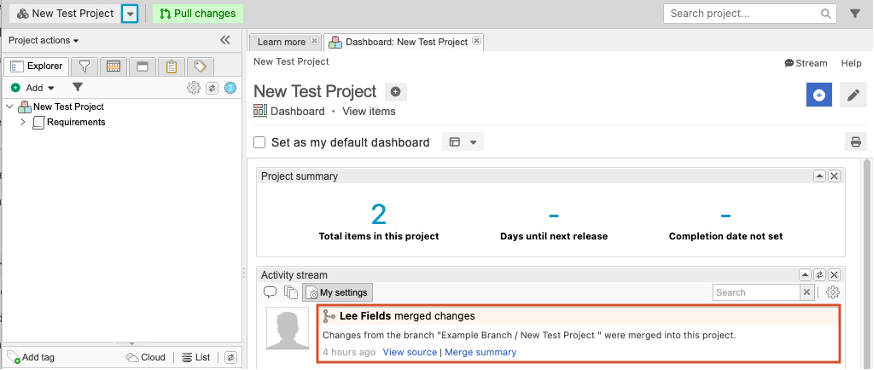Open the advanced filter funnel in the header
Image resolution: width=874 pixels, height=370 pixels.
pos(855,14)
